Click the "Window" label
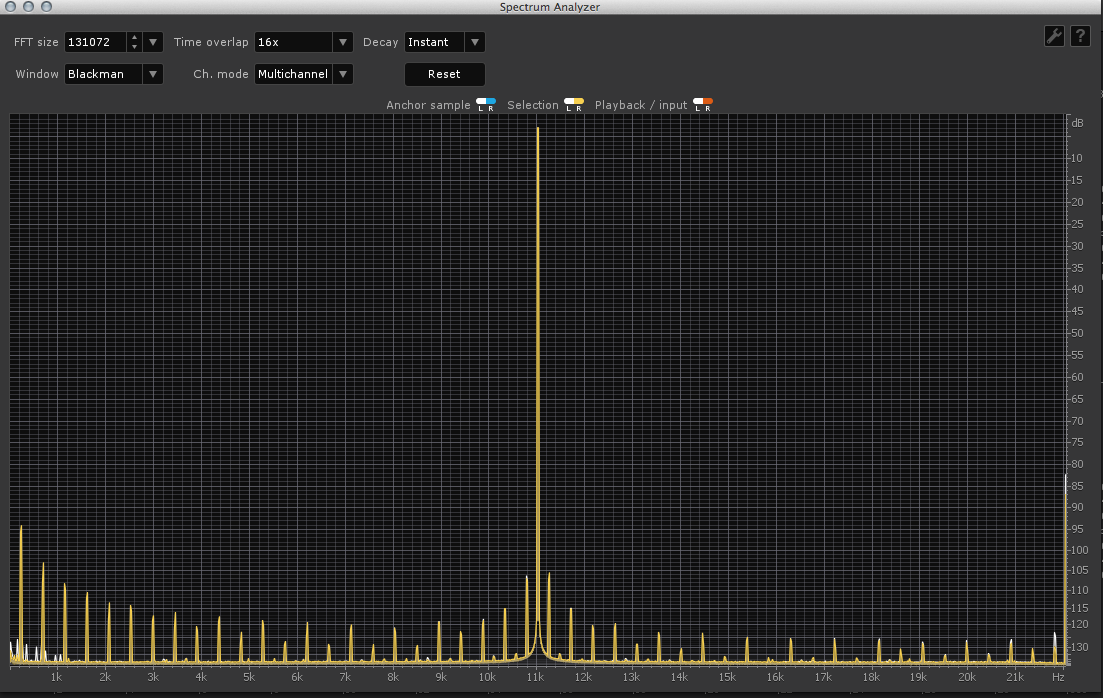 click(x=37, y=74)
